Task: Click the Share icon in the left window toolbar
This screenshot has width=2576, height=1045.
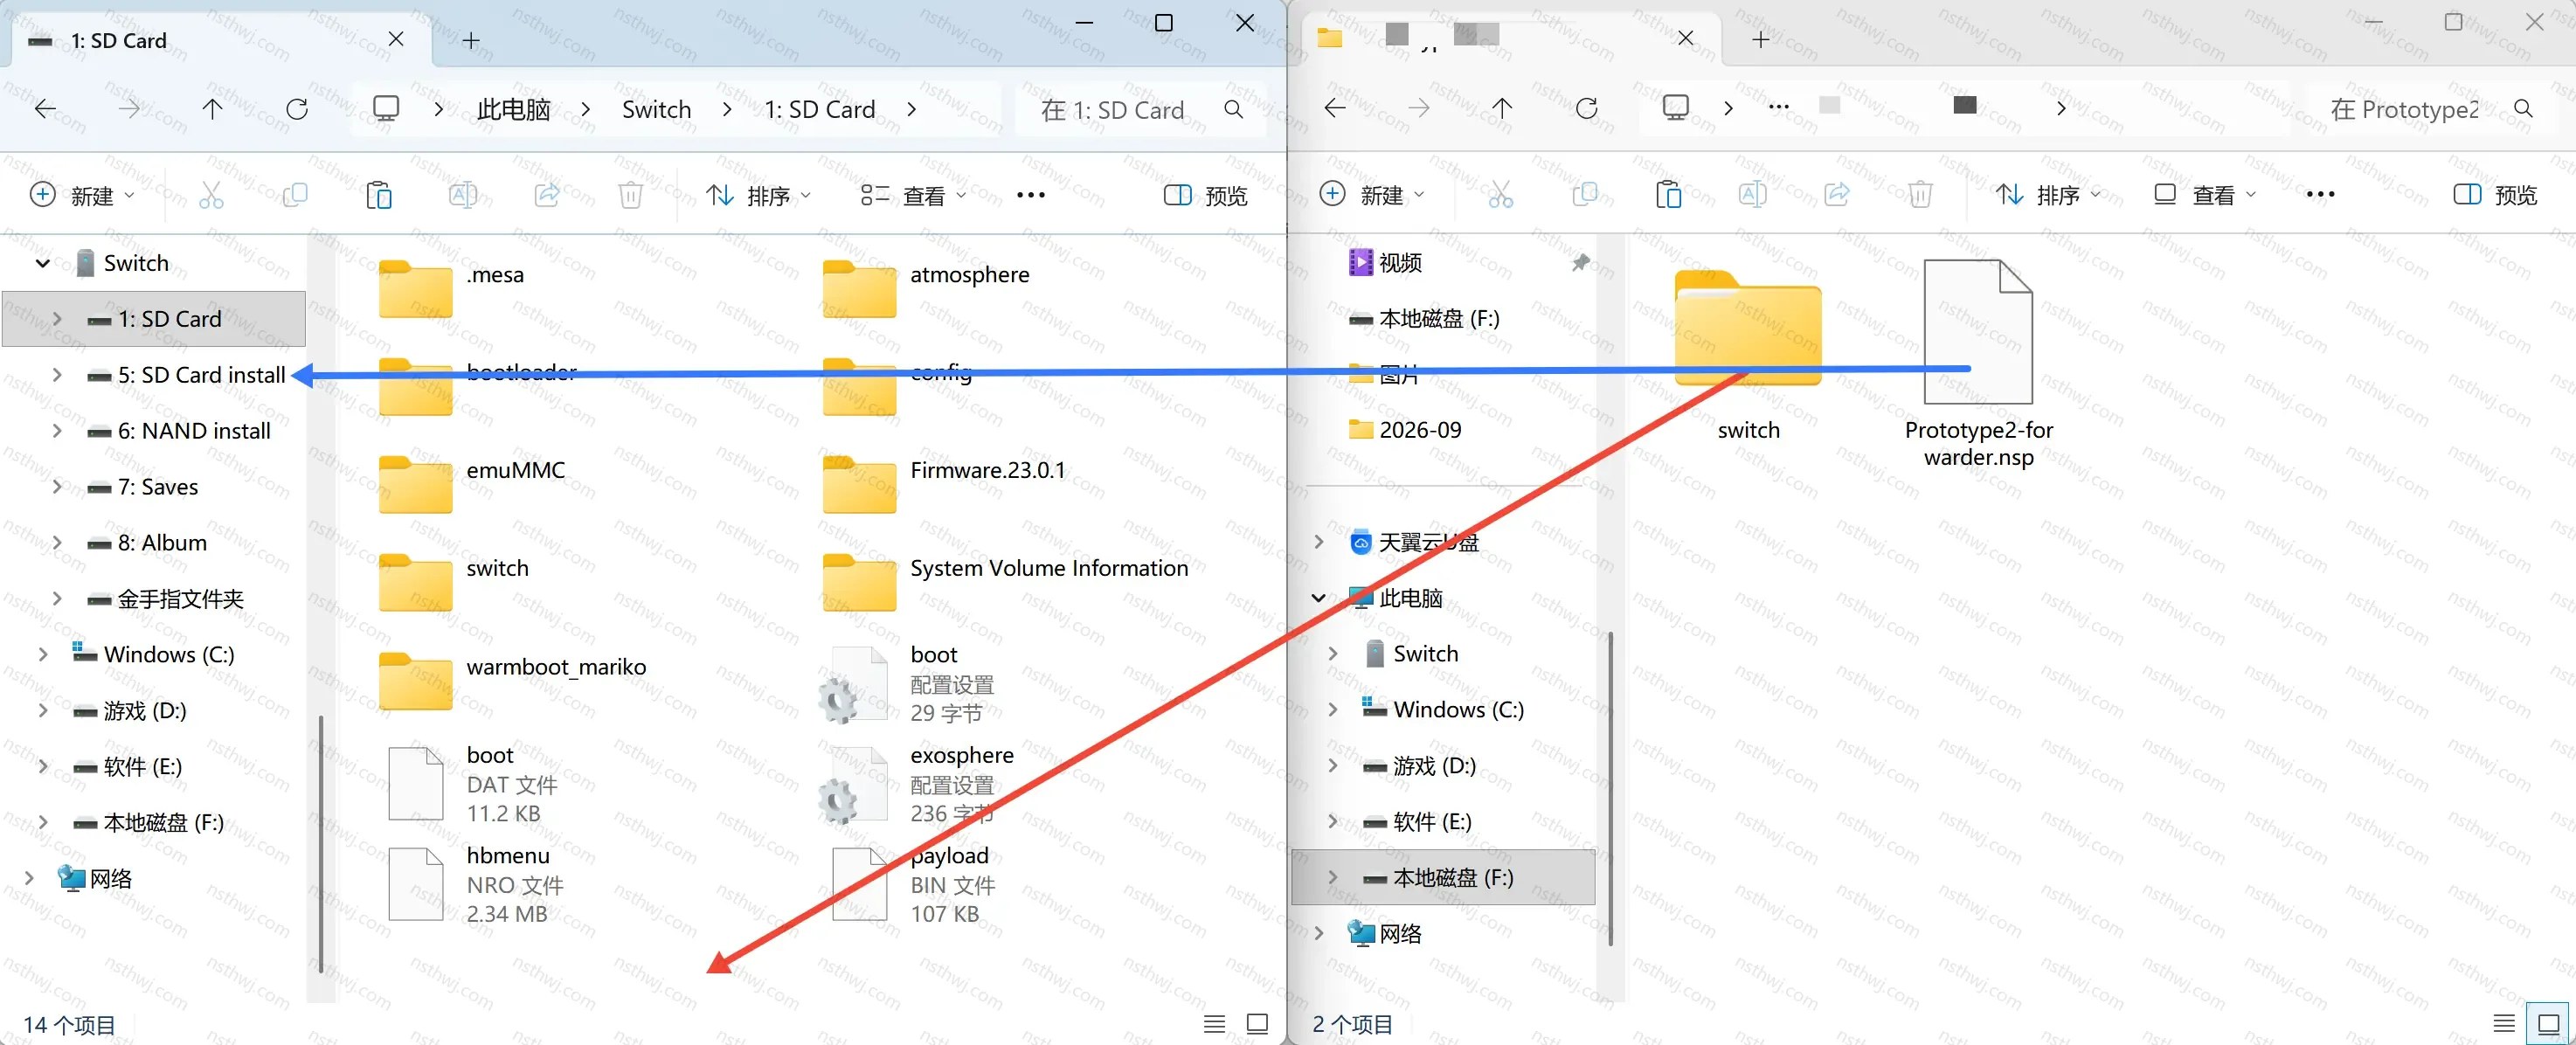Action: (547, 195)
